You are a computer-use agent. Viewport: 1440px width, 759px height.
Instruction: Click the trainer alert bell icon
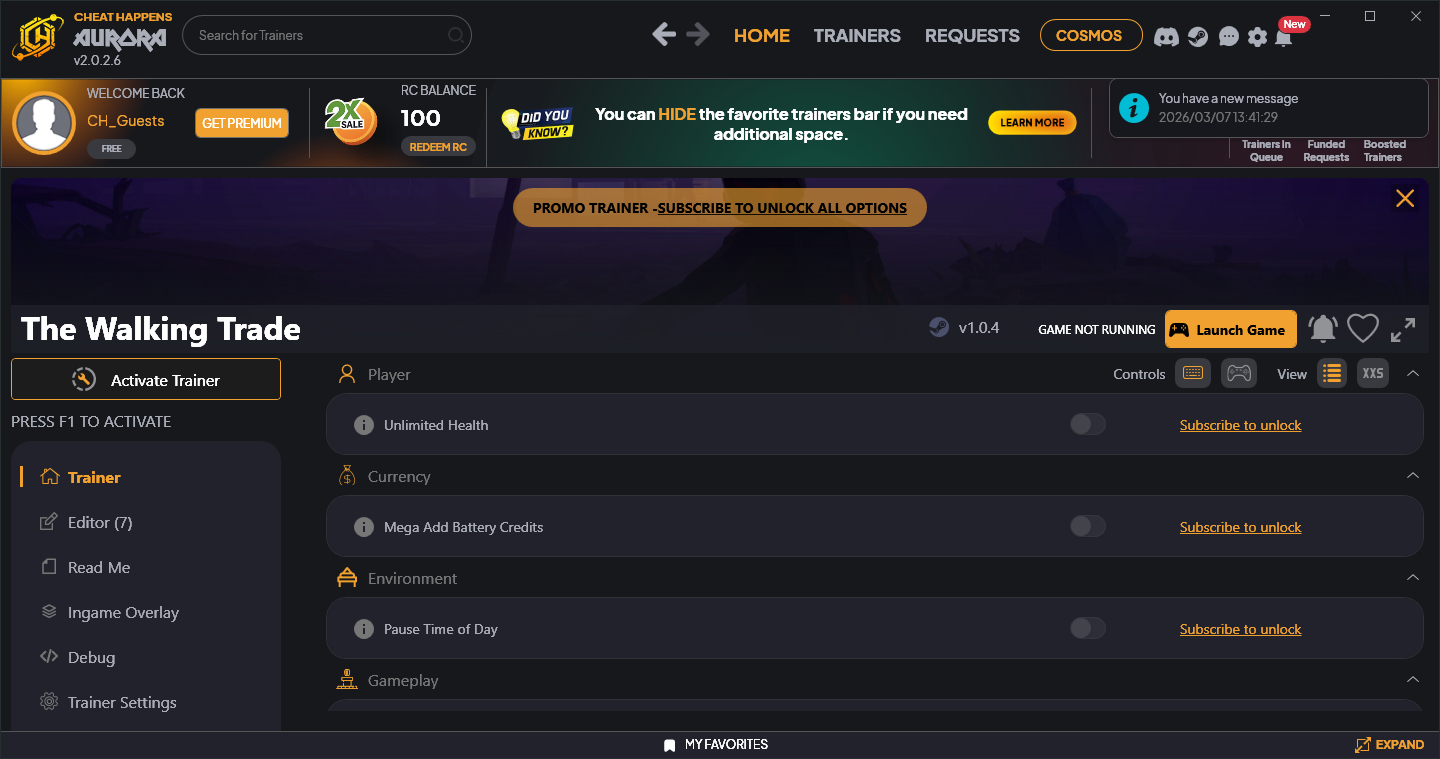[x=1323, y=329]
